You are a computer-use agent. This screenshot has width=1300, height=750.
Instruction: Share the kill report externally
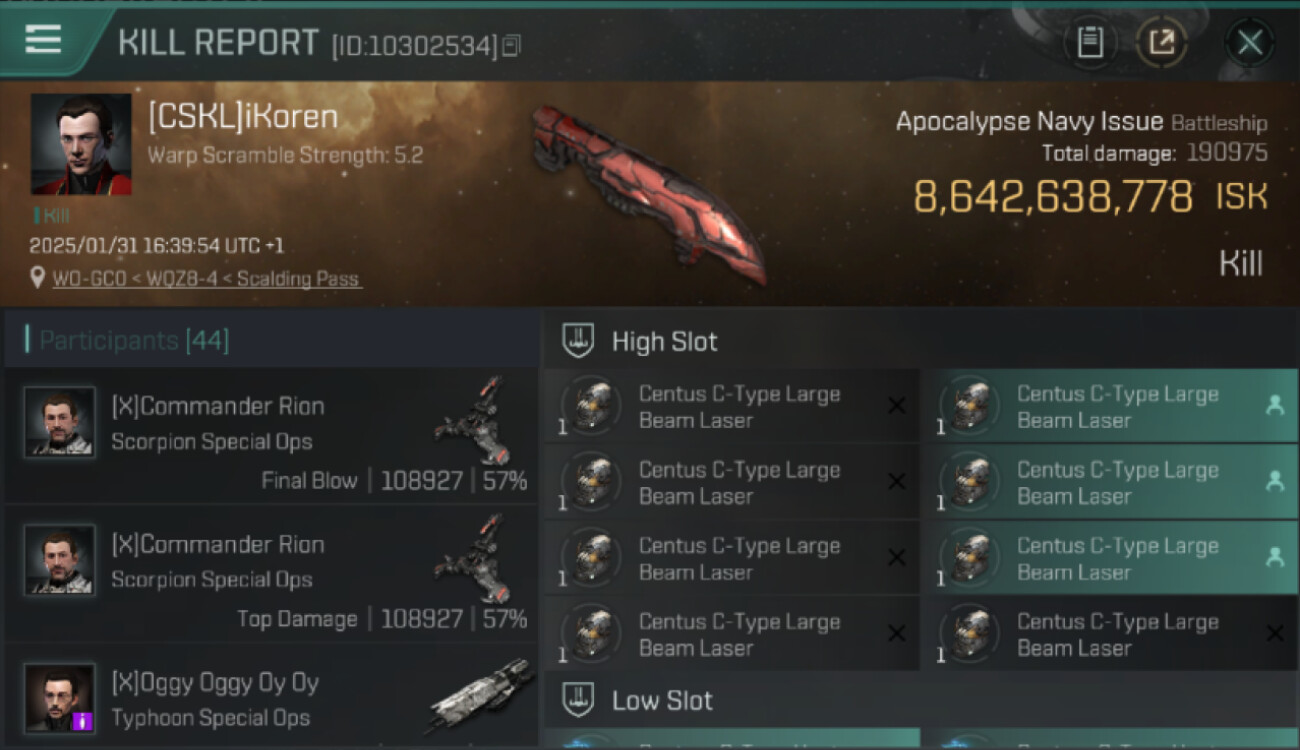(1162, 43)
